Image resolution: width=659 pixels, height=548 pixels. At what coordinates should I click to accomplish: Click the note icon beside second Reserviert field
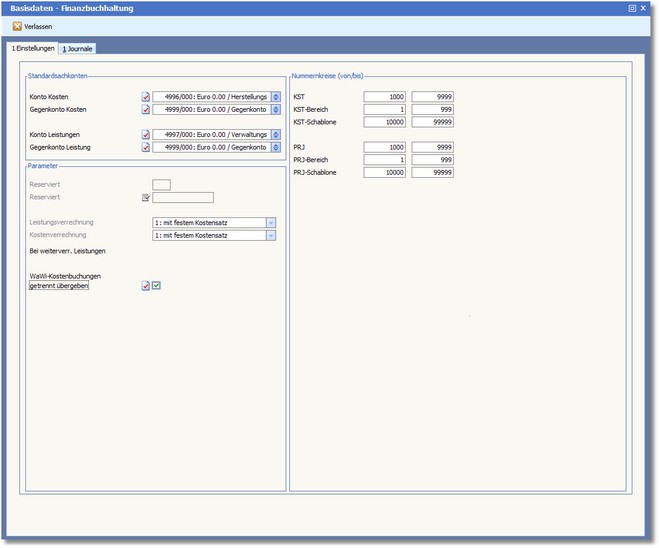(146, 198)
